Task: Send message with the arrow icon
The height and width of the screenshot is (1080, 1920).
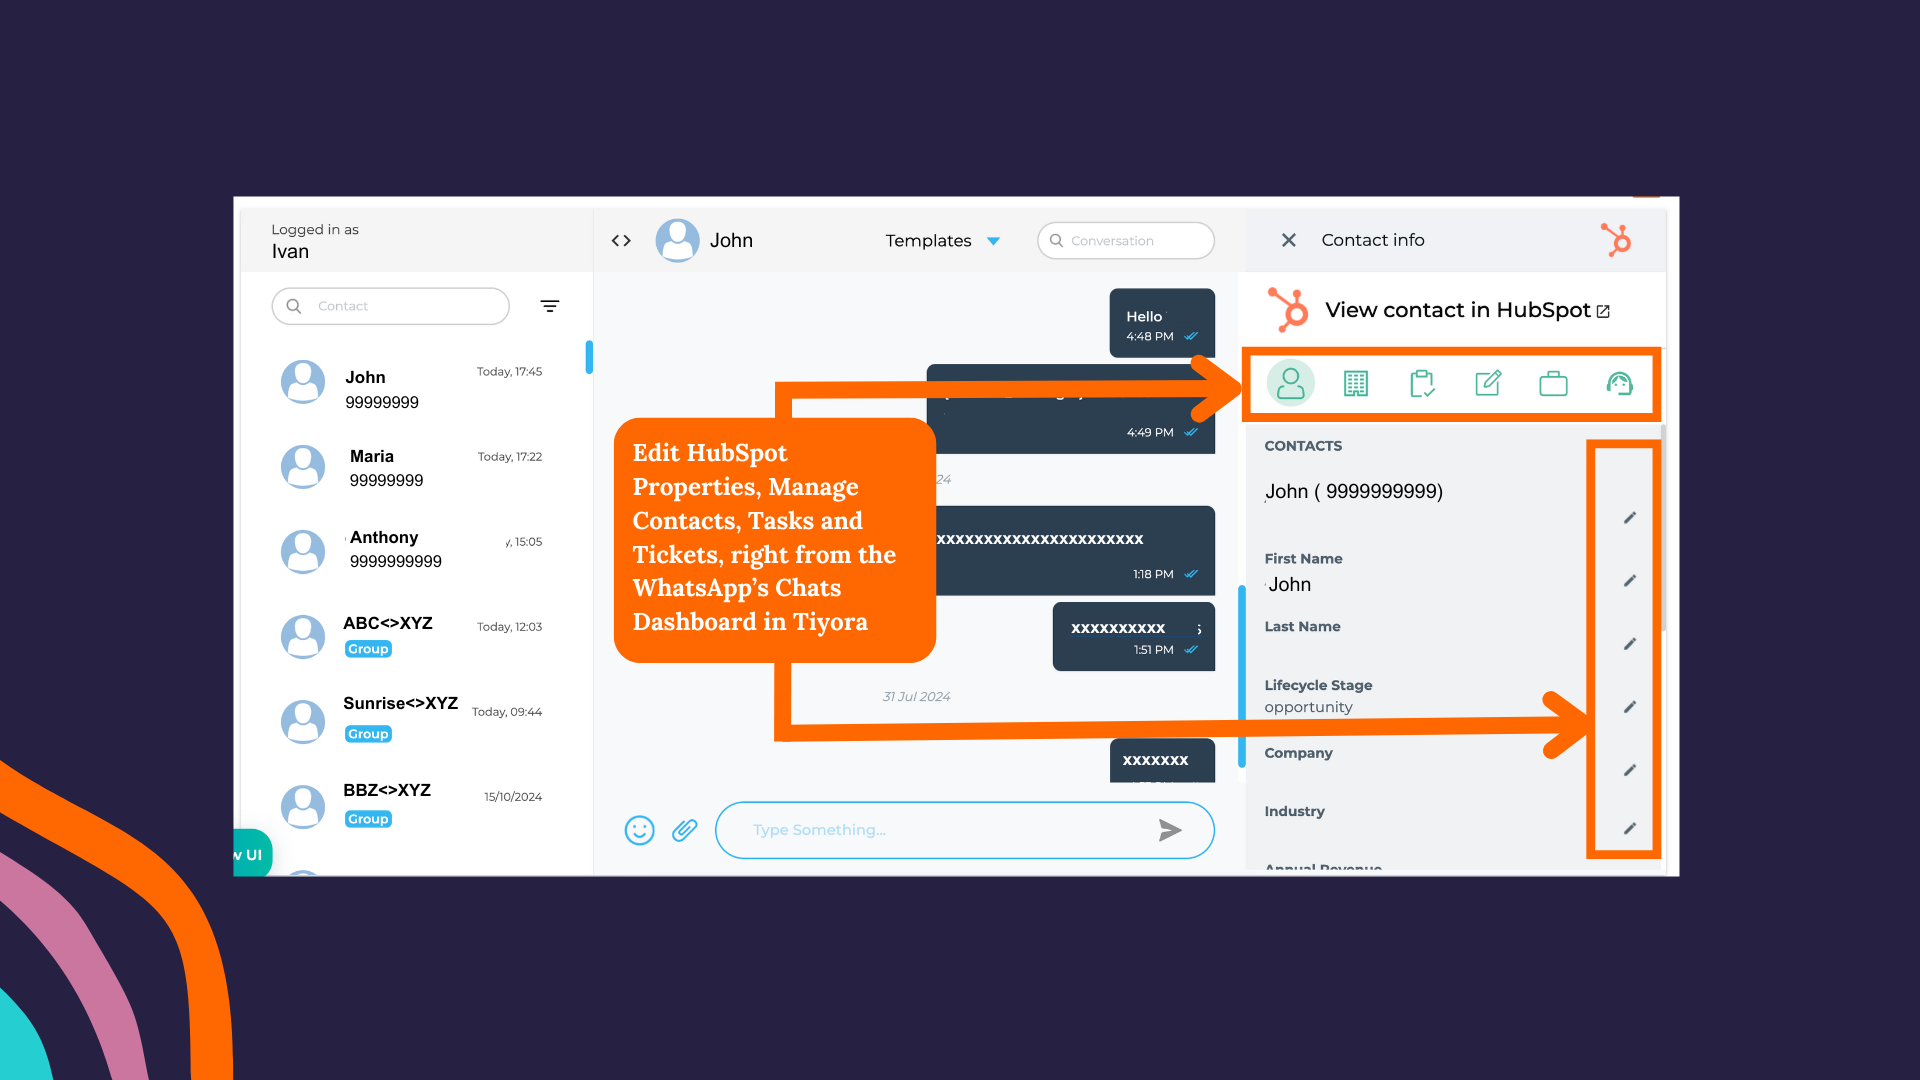Action: 1170,830
